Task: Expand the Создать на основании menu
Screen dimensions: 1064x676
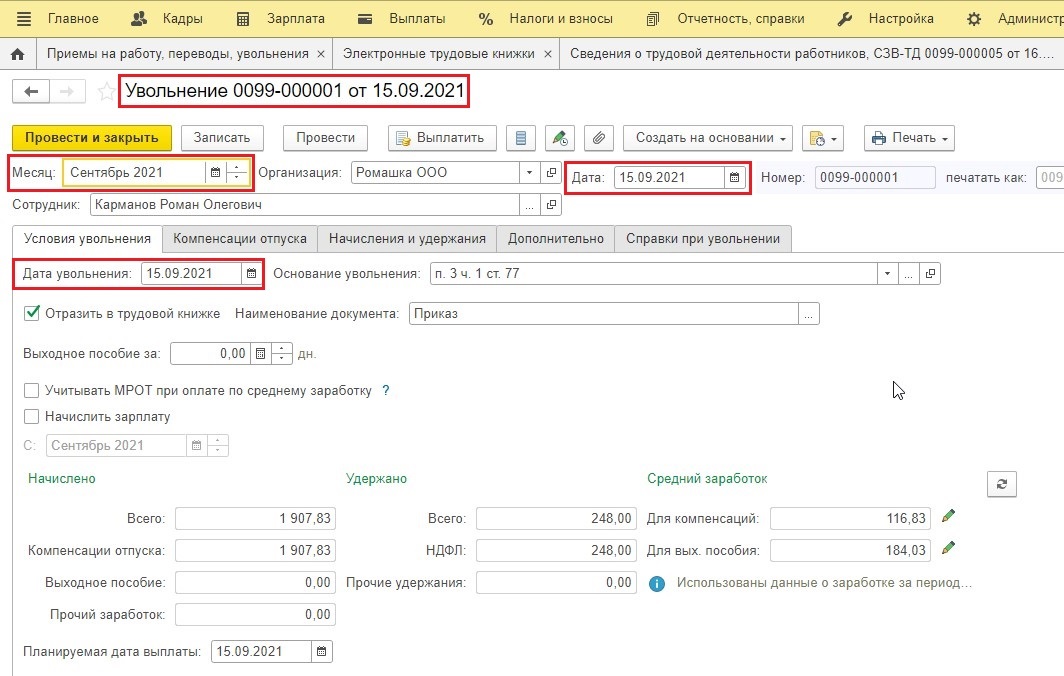Action: point(710,138)
